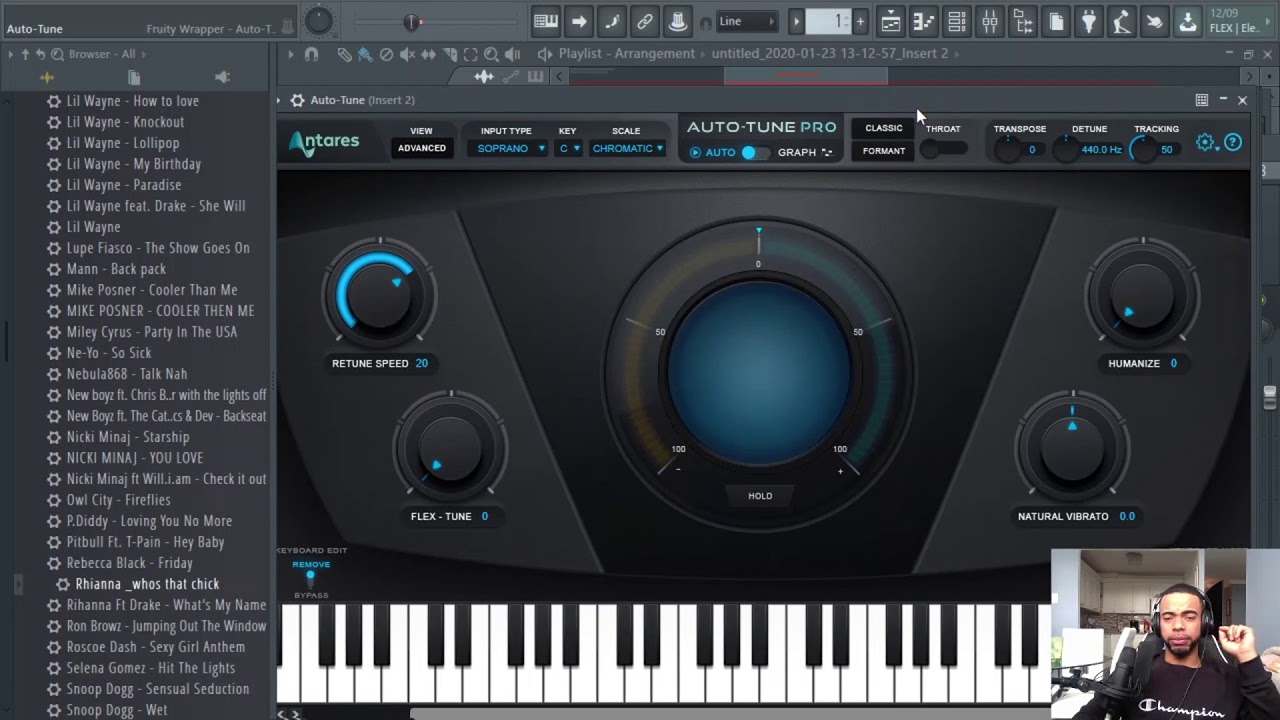This screenshot has height=720, width=1280.
Task: Toggle the Throat modeling switch
Action: [x=943, y=149]
